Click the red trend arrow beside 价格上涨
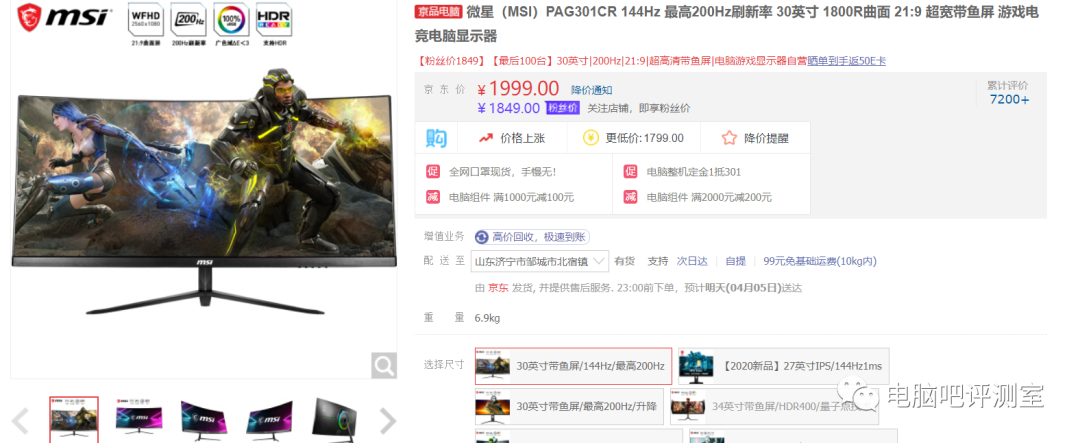1080x443 pixels. (486, 138)
